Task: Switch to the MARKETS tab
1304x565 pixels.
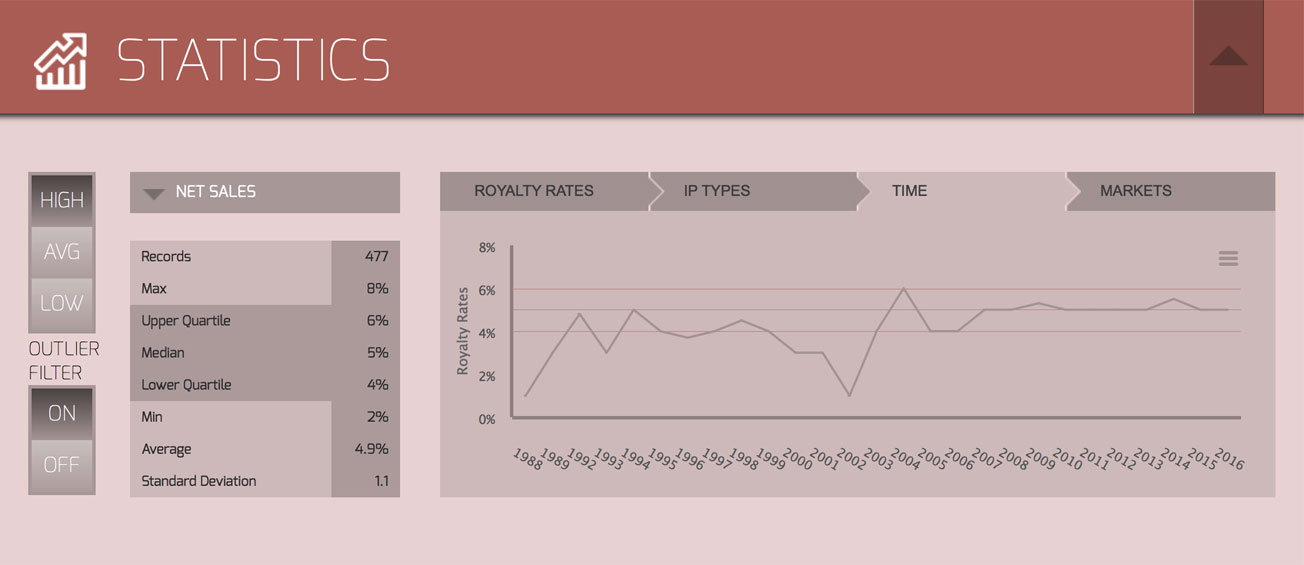Action: click(1136, 191)
